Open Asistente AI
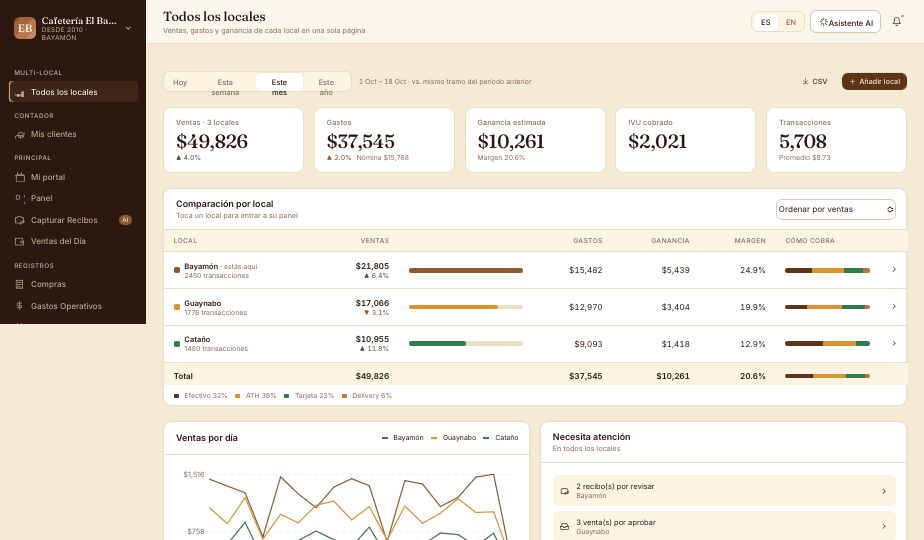This screenshot has height=540, width=924. click(x=846, y=22)
